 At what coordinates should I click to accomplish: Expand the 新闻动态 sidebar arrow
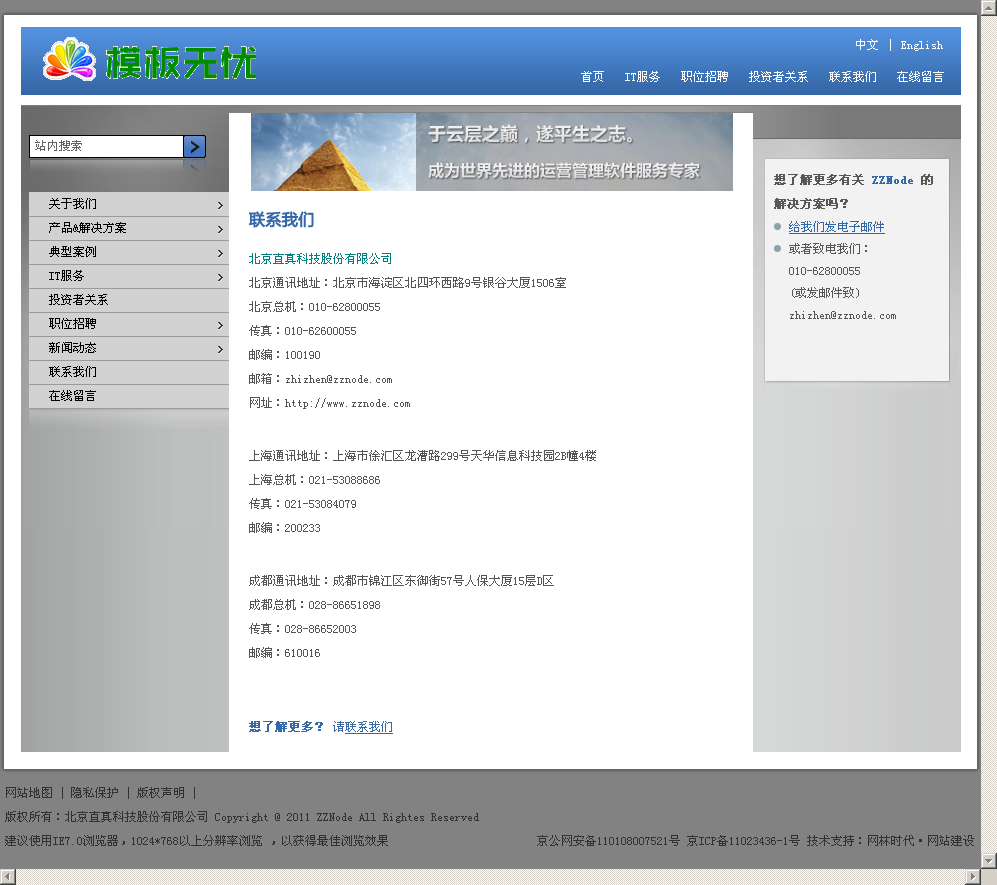tap(220, 349)
